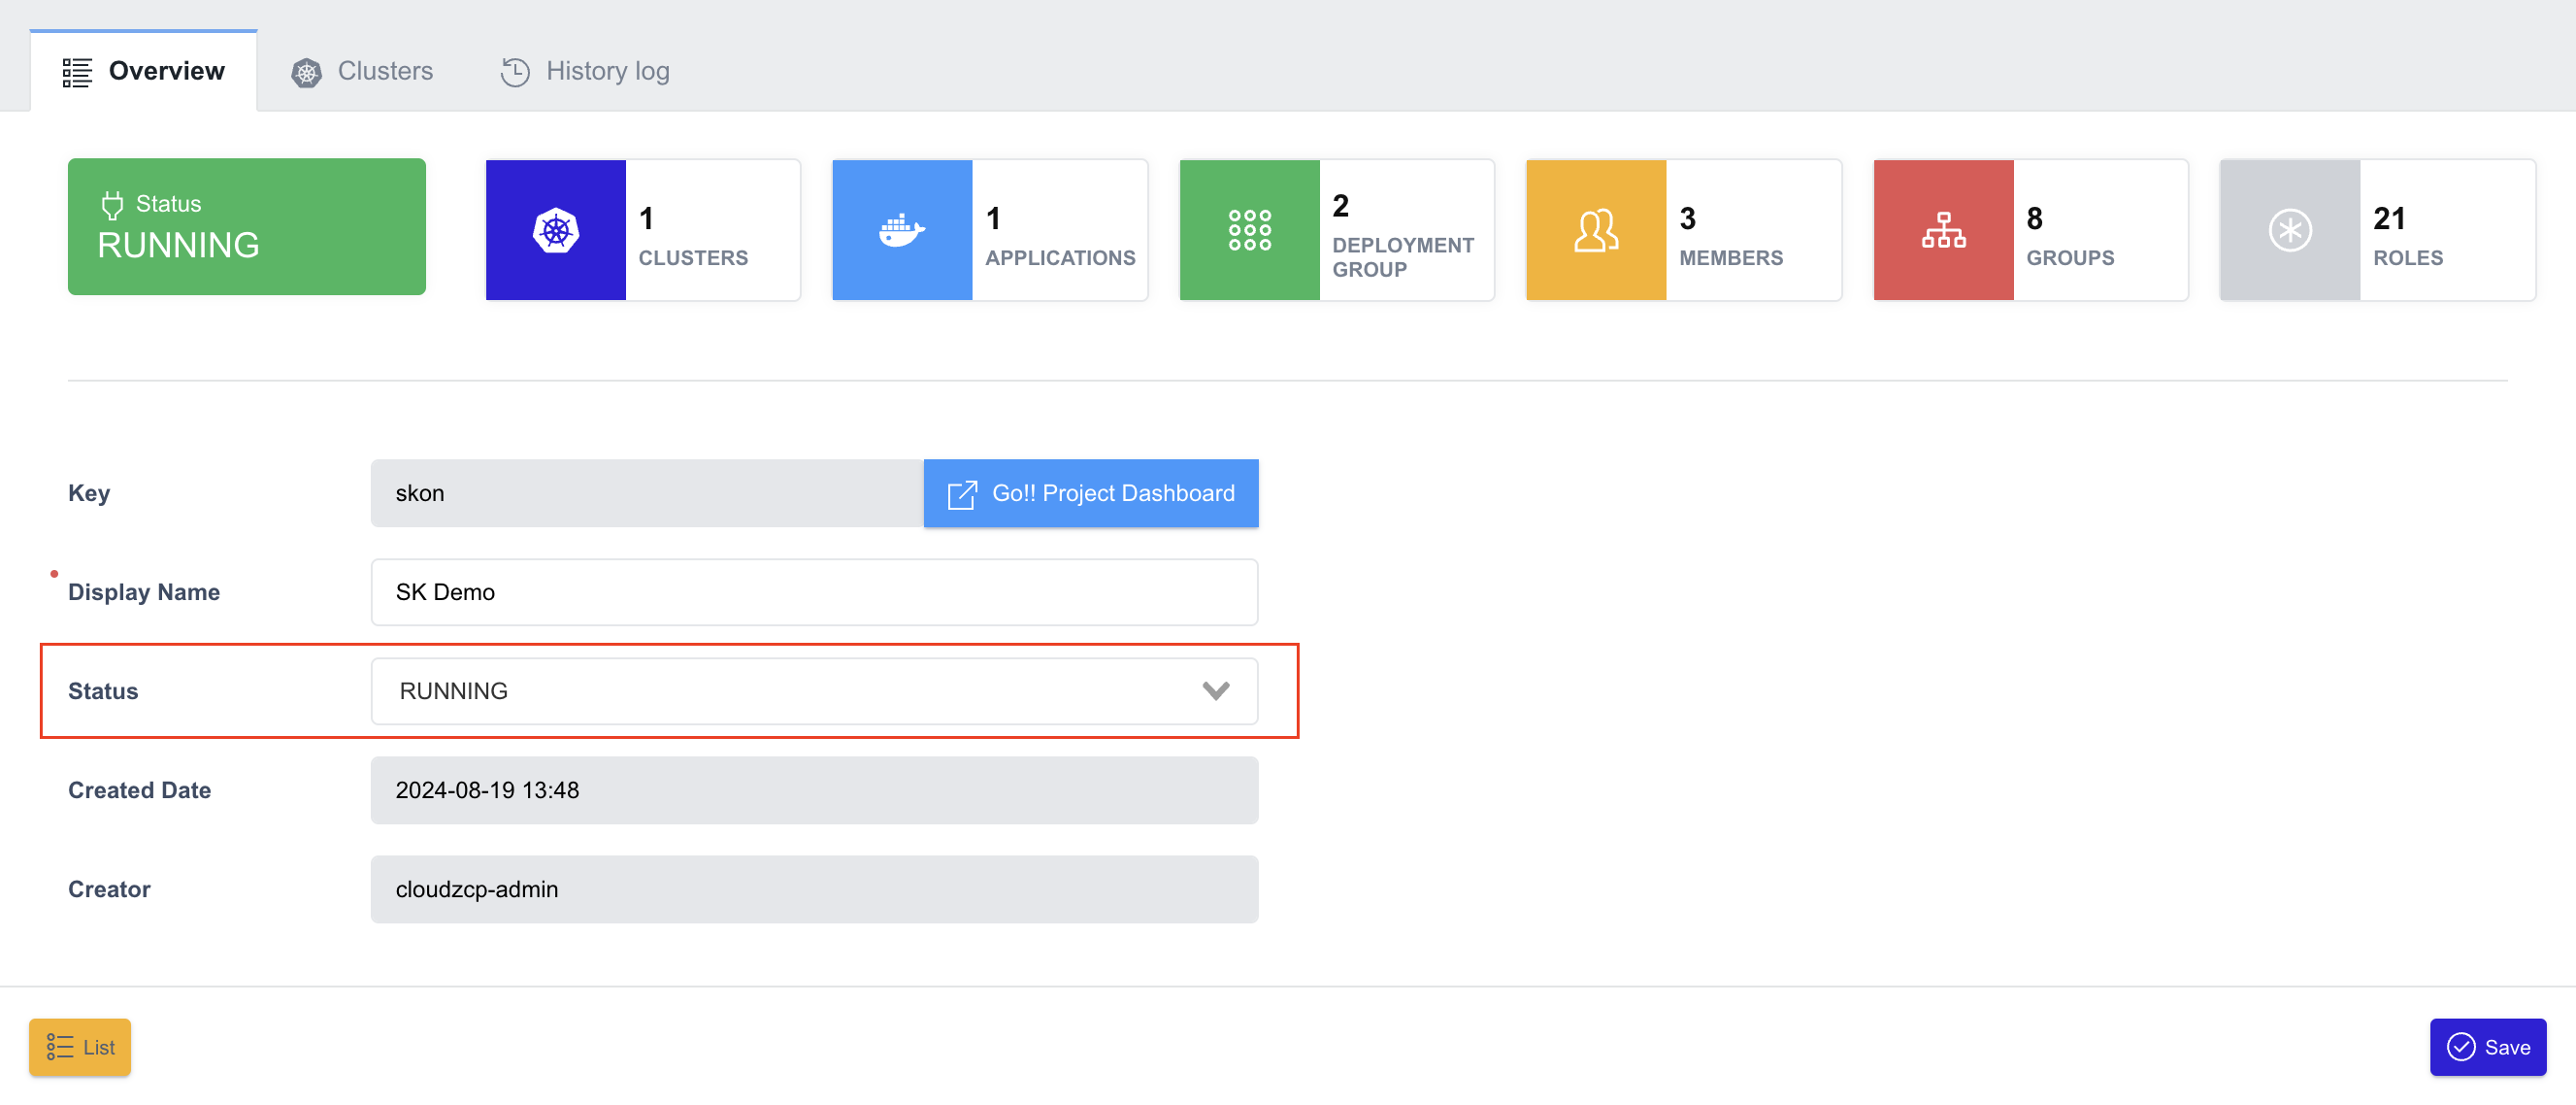Click the Creator label

point(109,889)
